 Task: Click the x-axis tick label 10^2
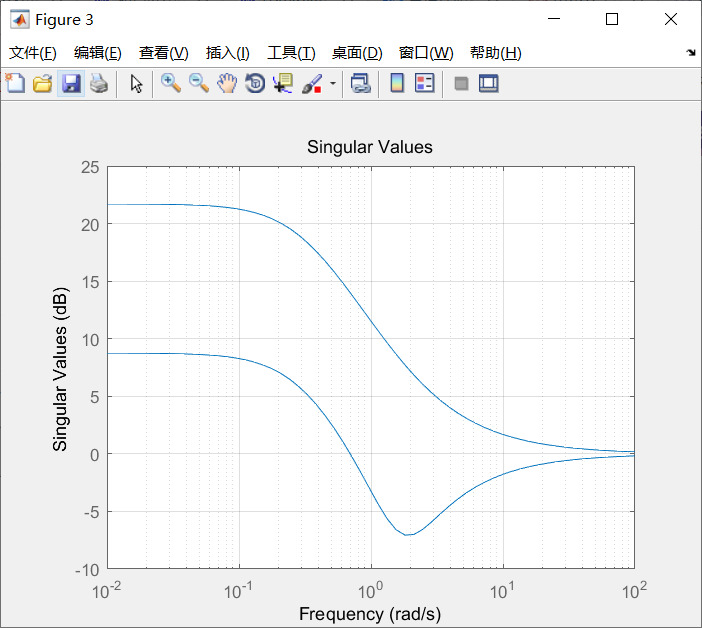(634, 590)
